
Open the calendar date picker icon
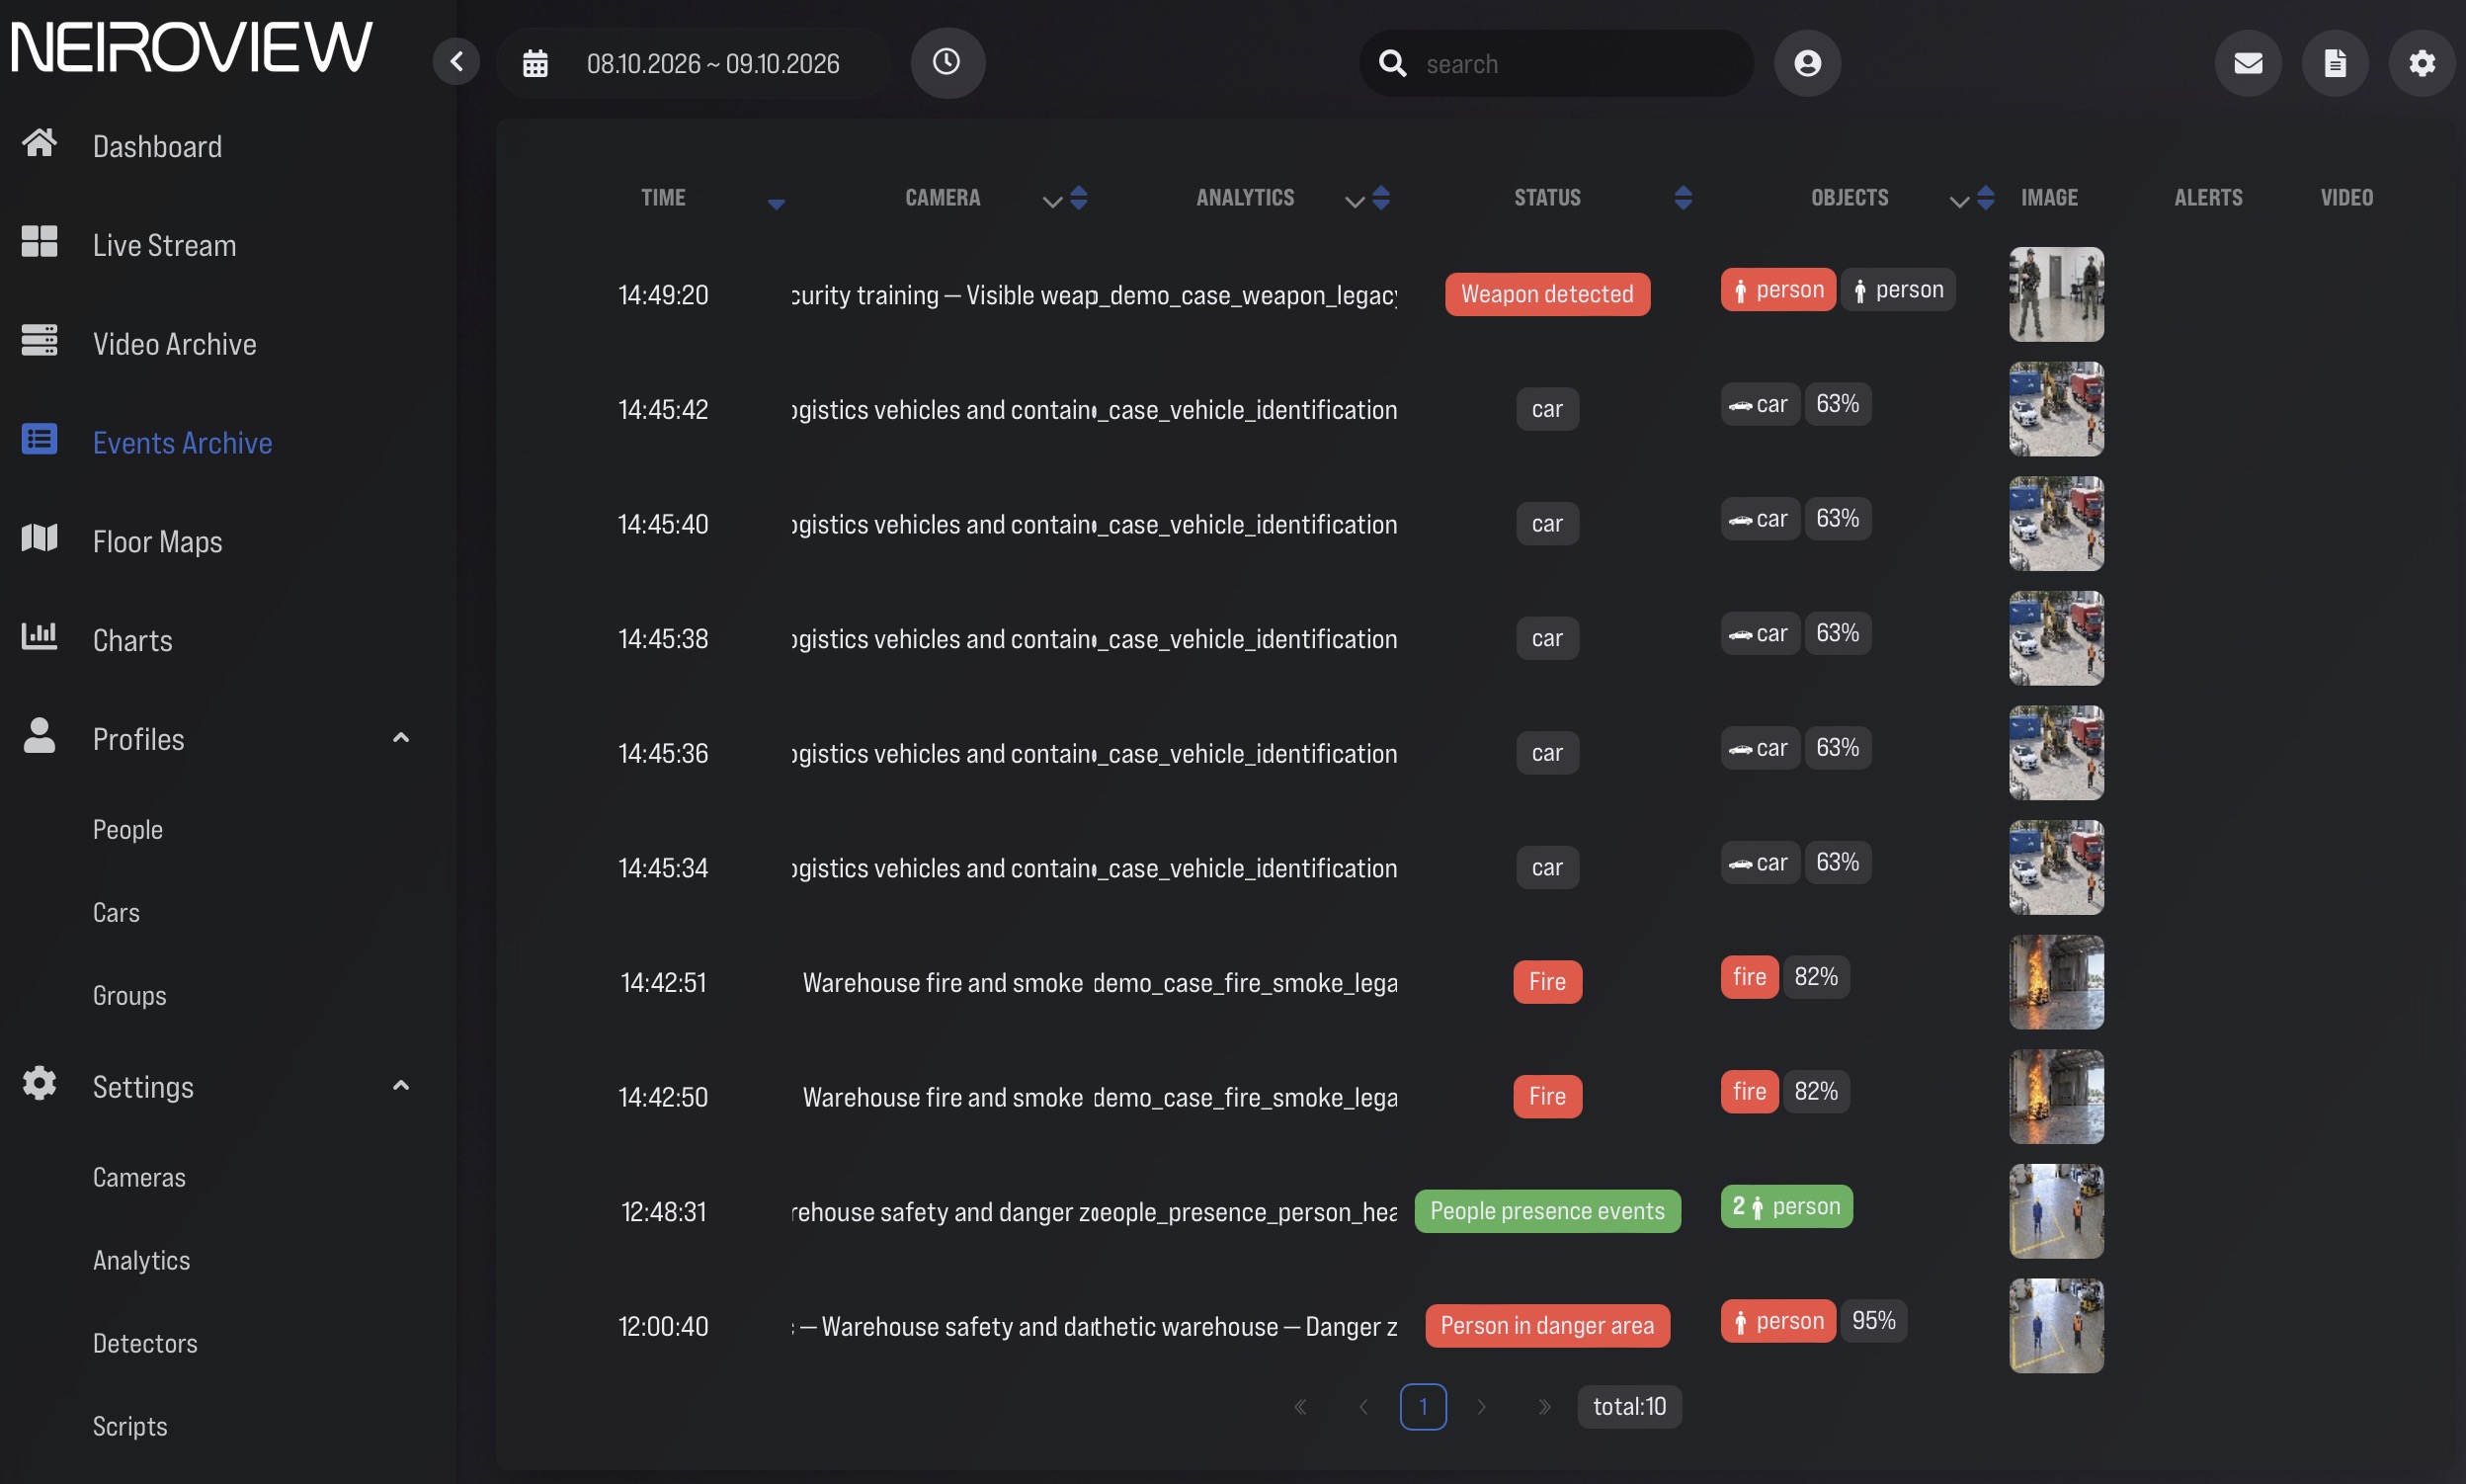click(x=535, y=64)
